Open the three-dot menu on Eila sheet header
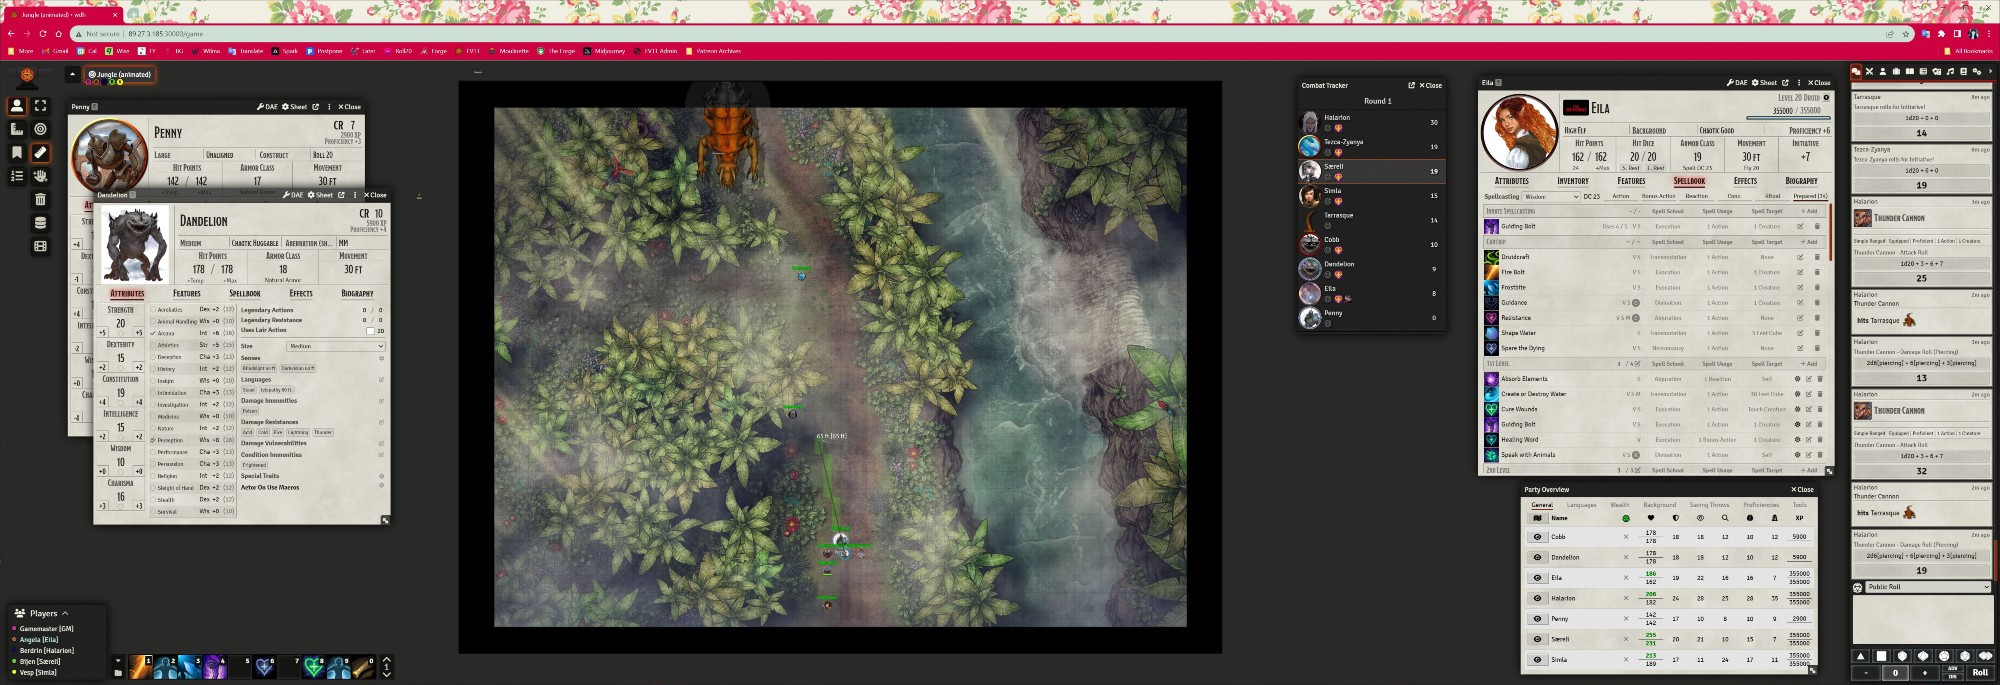2000x685 pixels. (1799, 83)
